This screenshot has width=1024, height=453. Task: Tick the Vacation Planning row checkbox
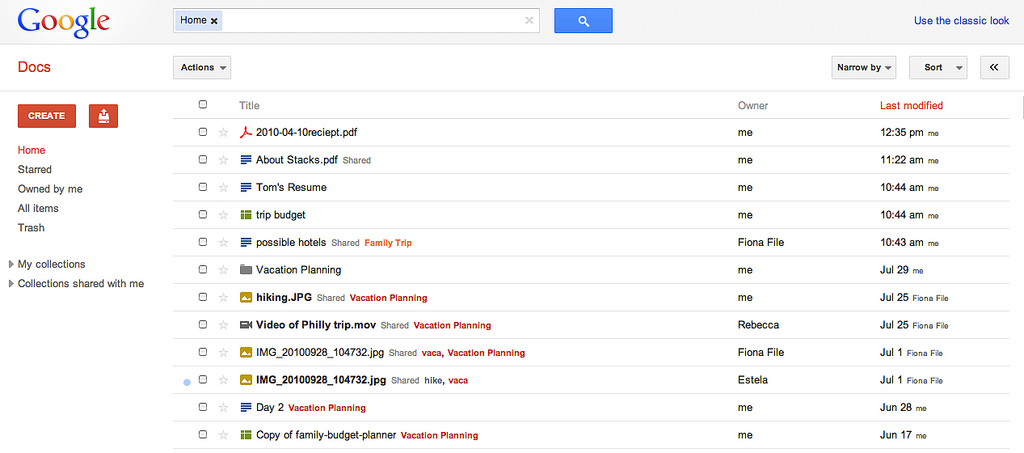(202, 270)
